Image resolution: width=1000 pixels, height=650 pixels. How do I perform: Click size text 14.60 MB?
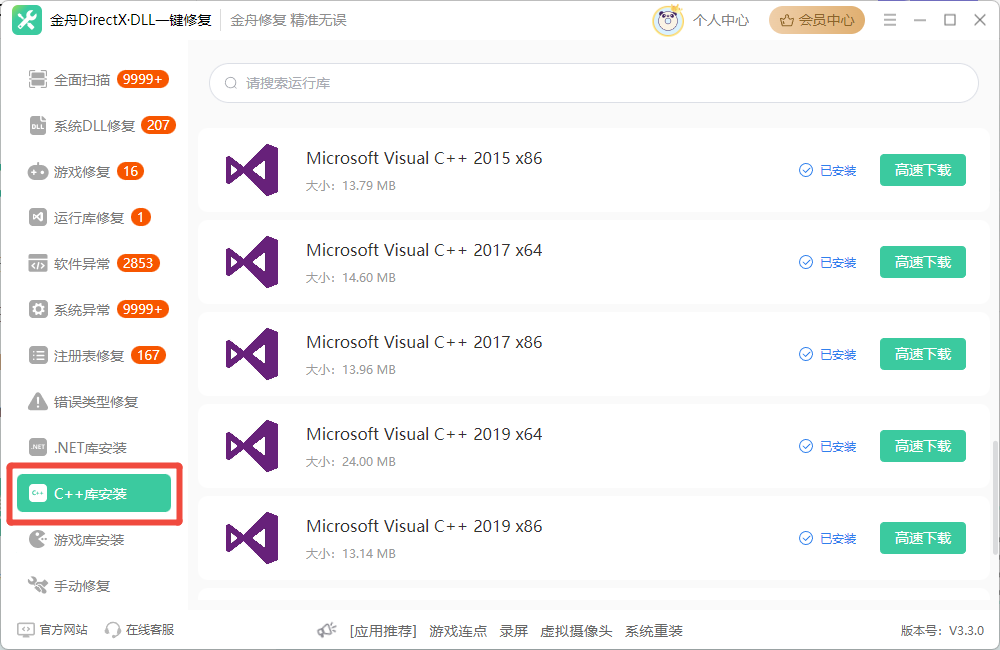click(x=369, y=277)
